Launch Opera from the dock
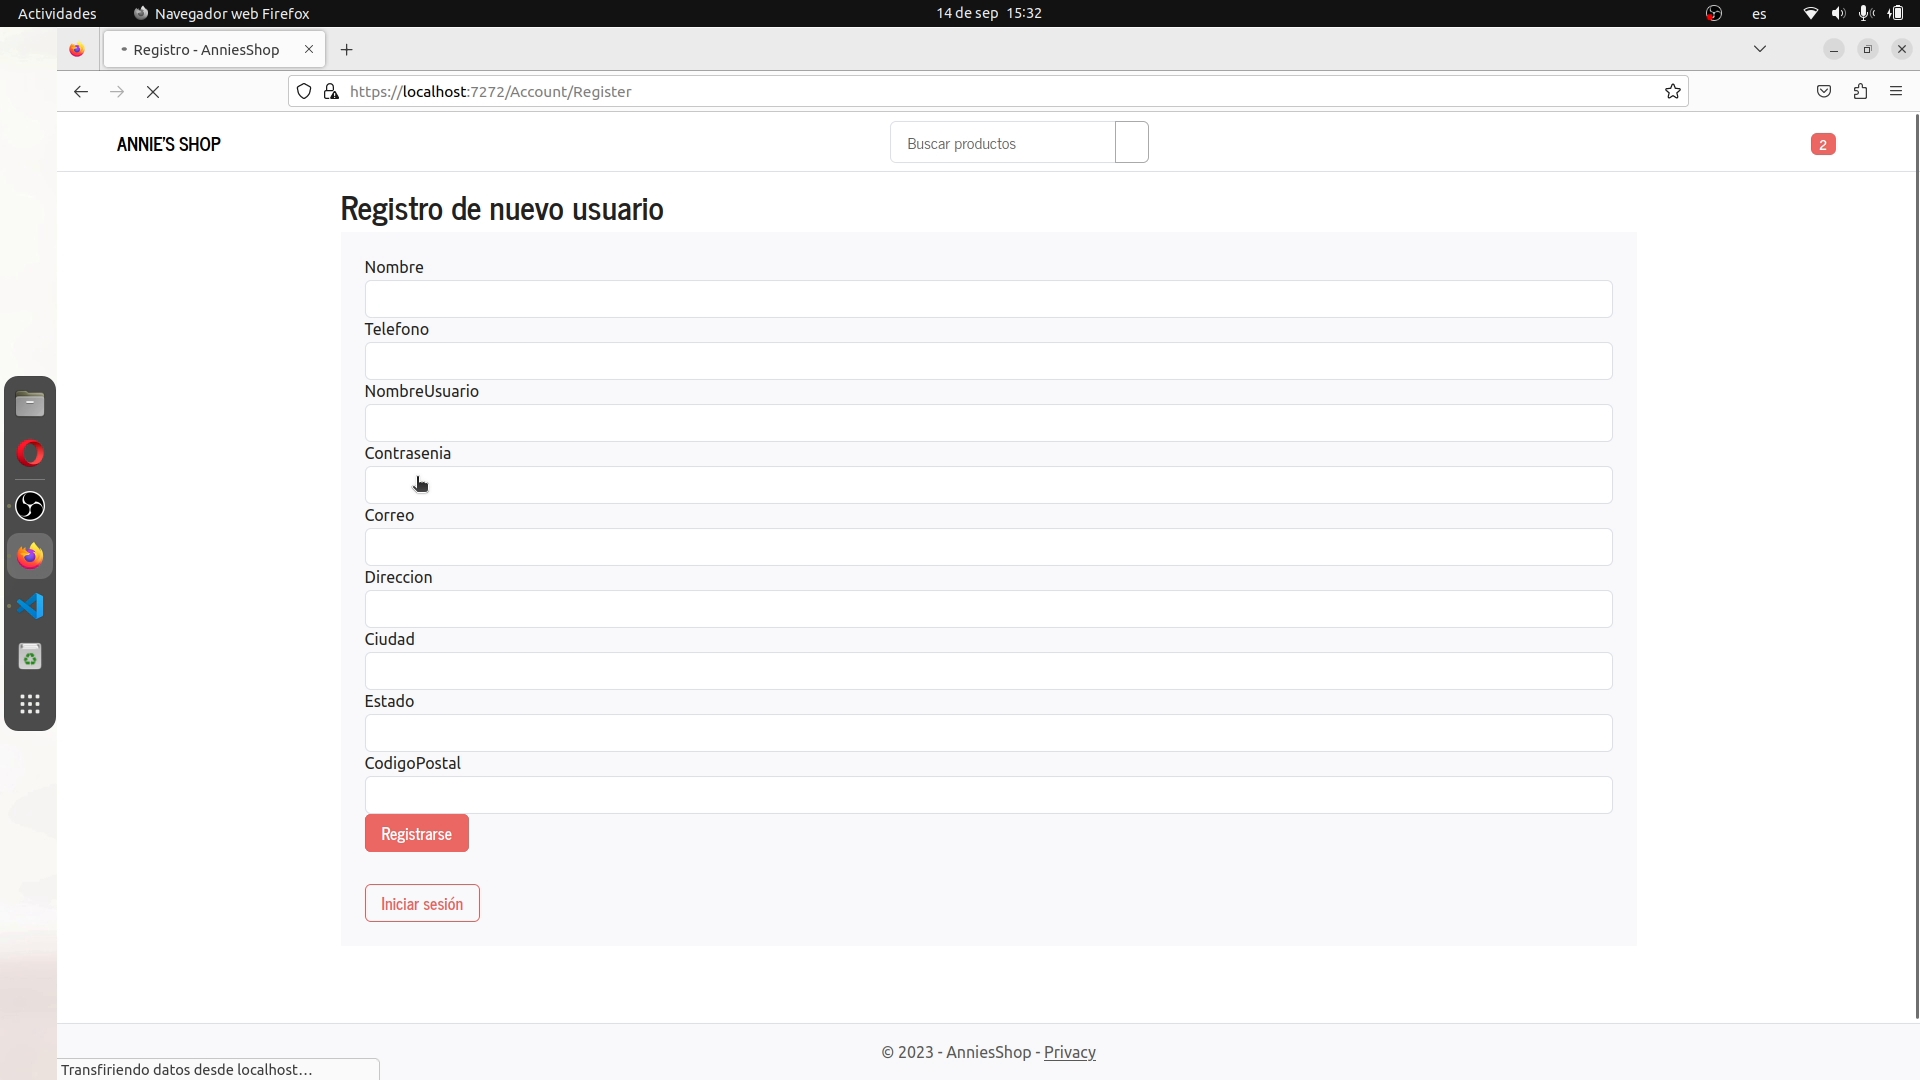The image size is (1920, 1080). point(30,454)
